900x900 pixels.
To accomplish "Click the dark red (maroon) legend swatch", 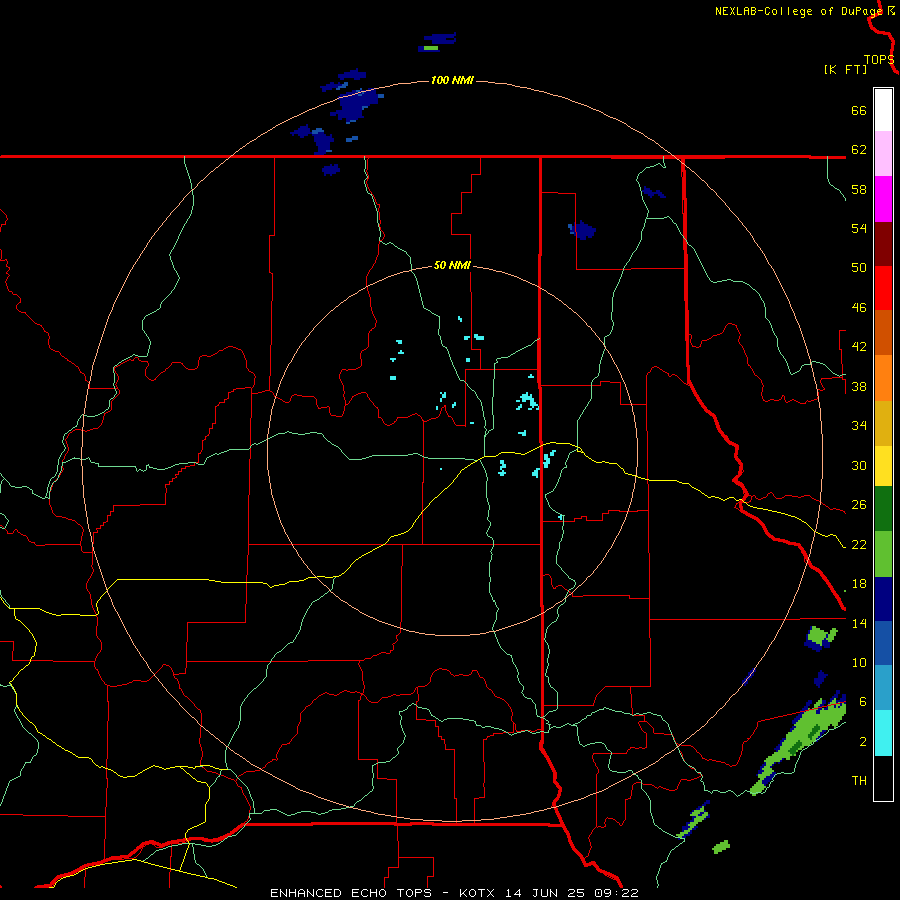I will tap(883, 244).
